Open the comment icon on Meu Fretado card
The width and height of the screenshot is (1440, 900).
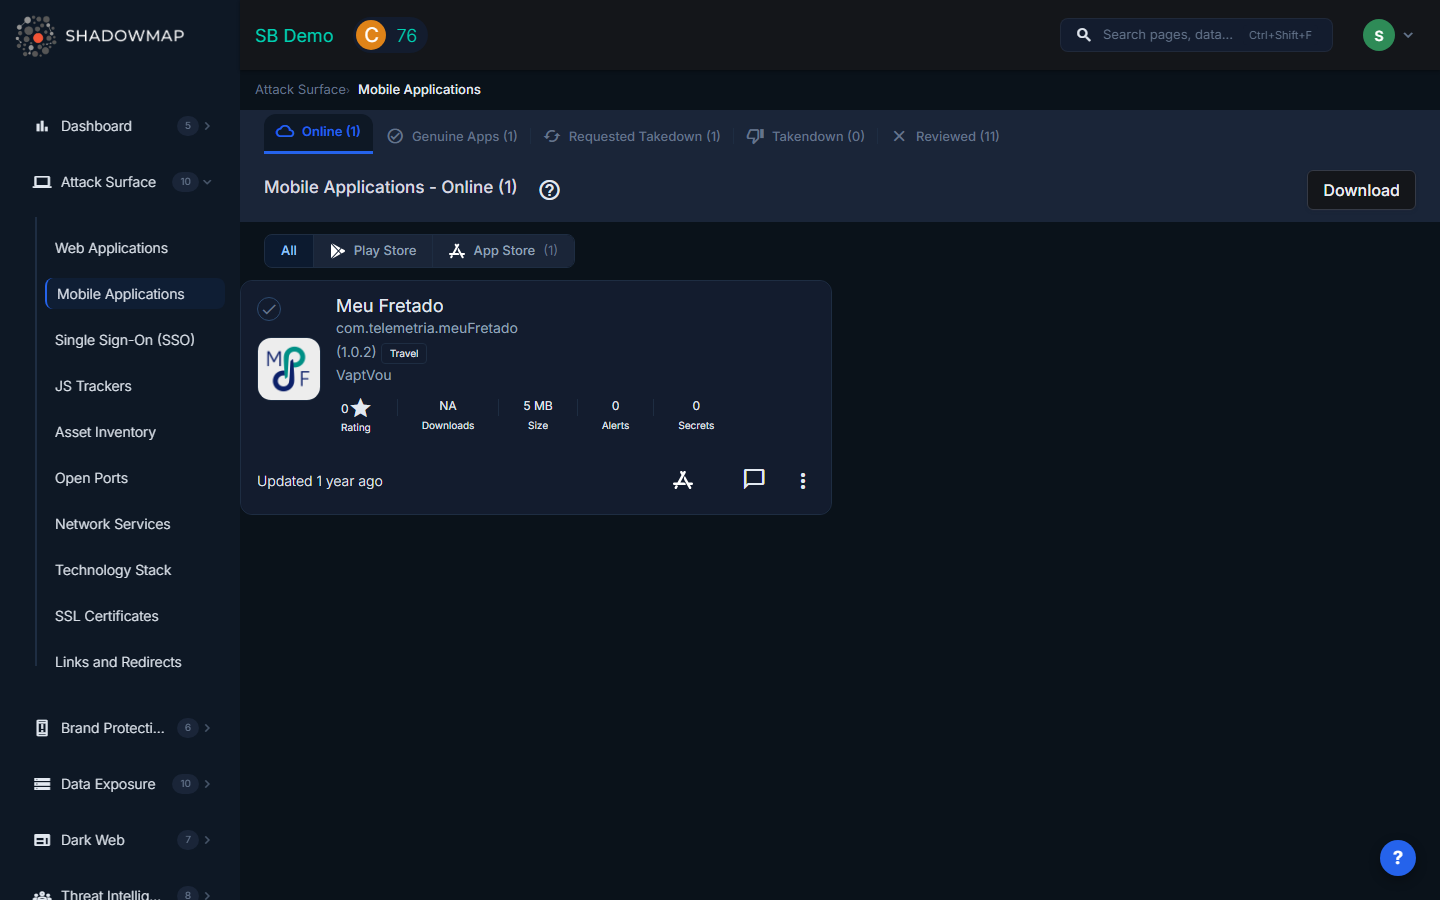pos(753,479)
